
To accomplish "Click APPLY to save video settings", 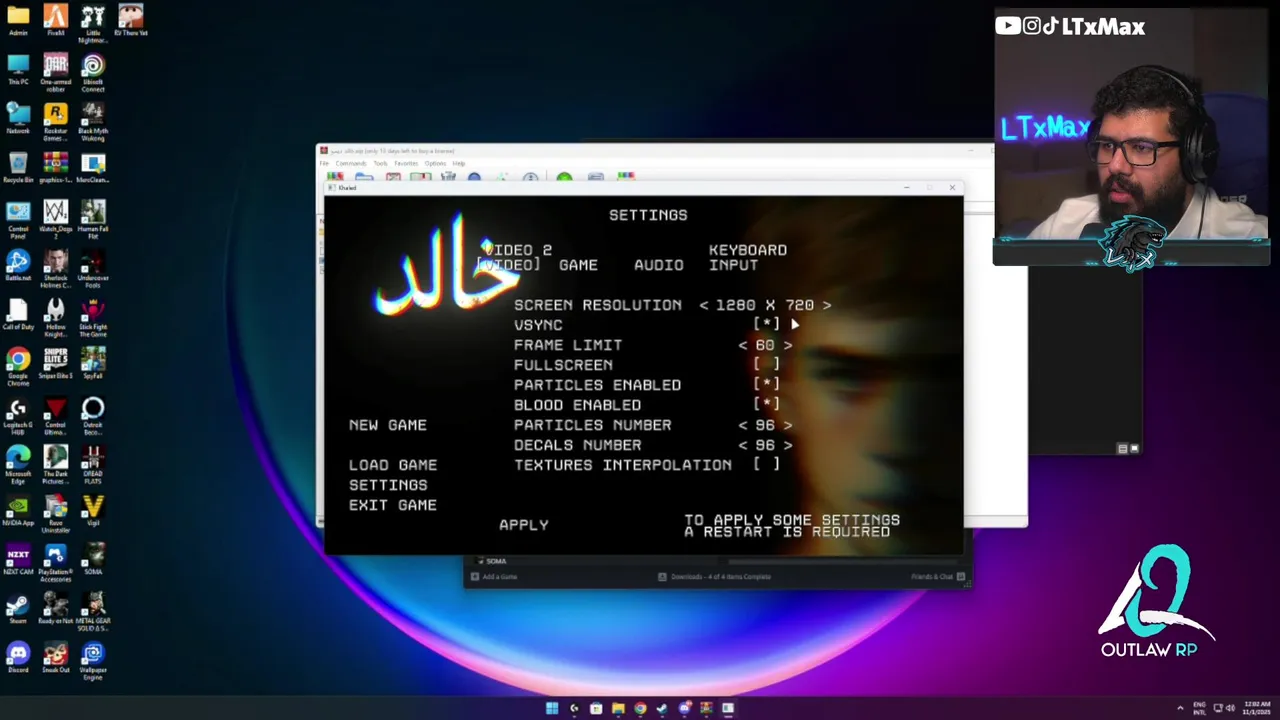I will [x=524, y=525].
